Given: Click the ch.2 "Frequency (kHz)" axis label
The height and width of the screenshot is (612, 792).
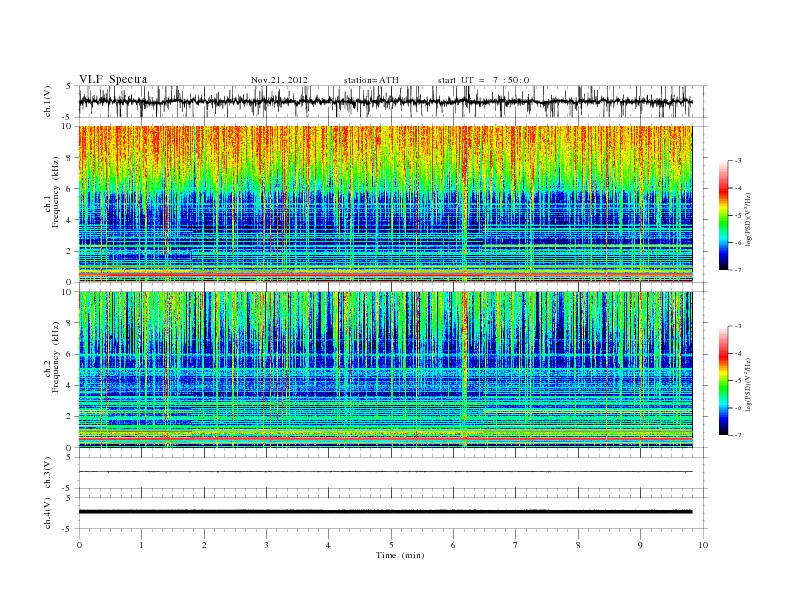Looking at the screenshot, I should [56, 358].
